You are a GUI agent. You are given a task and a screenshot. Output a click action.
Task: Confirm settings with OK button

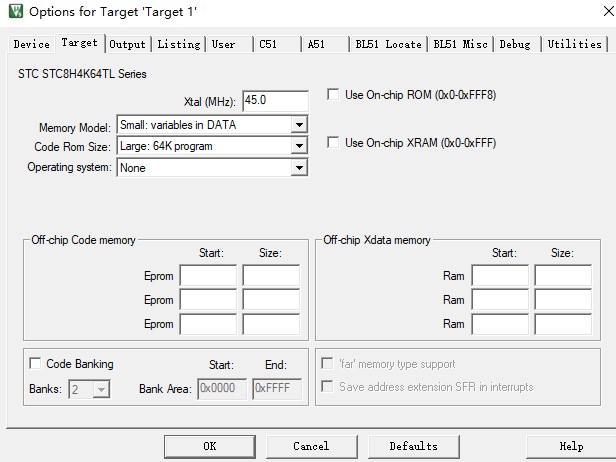[x=210, y=446]
